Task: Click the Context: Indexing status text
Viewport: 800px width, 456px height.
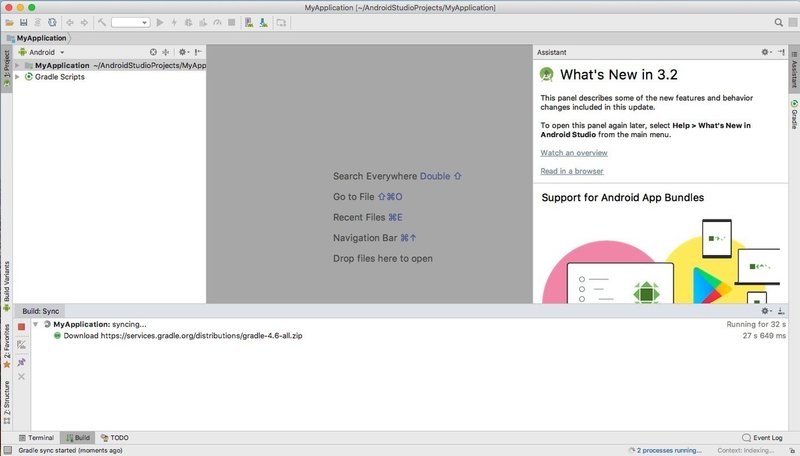Action: [x=745, y=450]
